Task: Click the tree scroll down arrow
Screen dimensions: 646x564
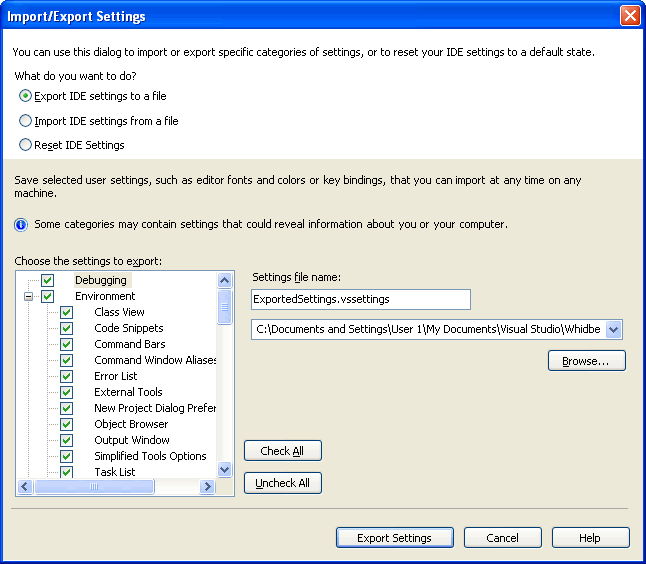Action: [x=225, y=469]
